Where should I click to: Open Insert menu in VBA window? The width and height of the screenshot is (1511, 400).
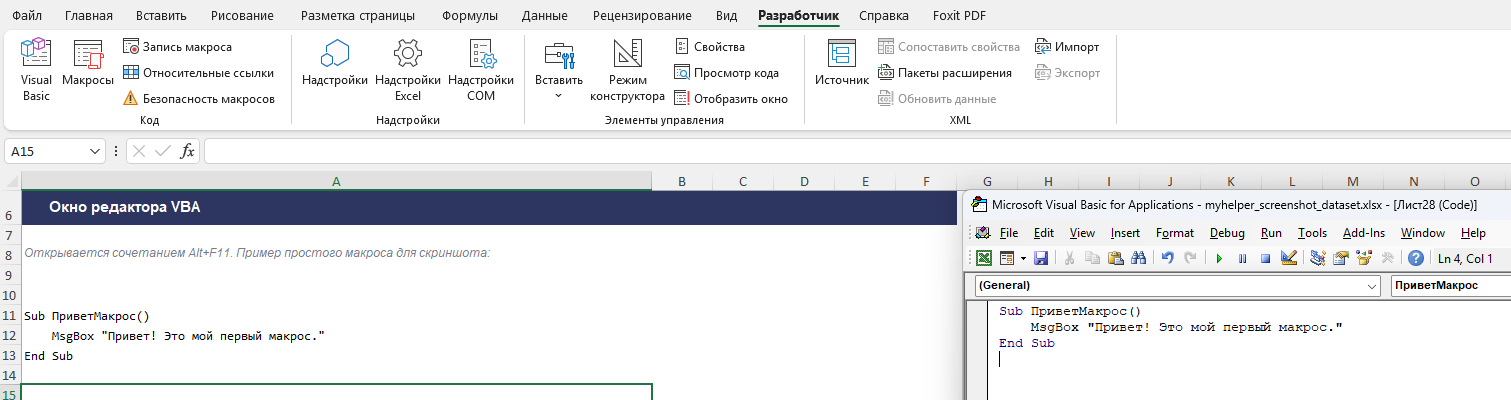pyautogui.click(x=1125, y=233)
